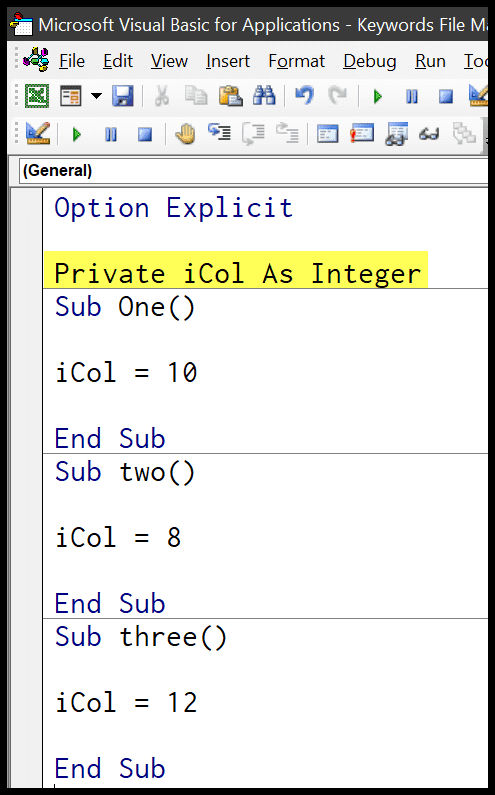Viewport: 495px width, 795px height.
Task: Open Locals Window icon
Action: tap(328, 134)
